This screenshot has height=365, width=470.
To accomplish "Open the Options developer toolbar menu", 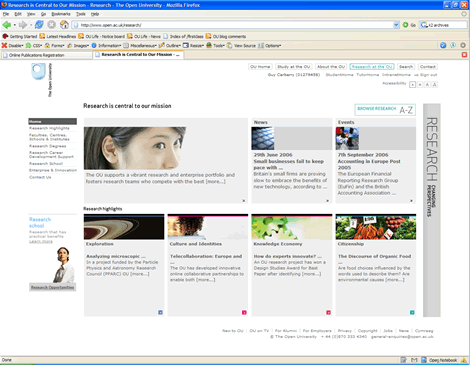I will (x=270, y=45).
